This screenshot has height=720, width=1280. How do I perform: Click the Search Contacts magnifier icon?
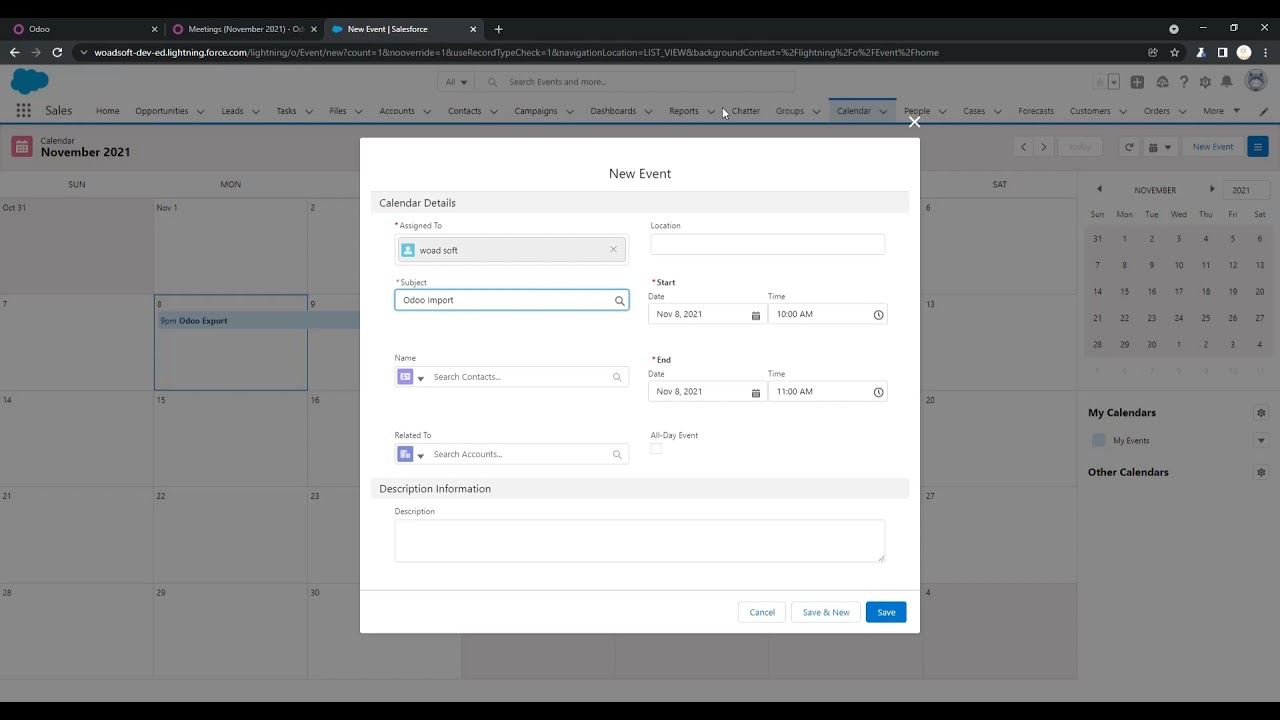tap(617, 377)
